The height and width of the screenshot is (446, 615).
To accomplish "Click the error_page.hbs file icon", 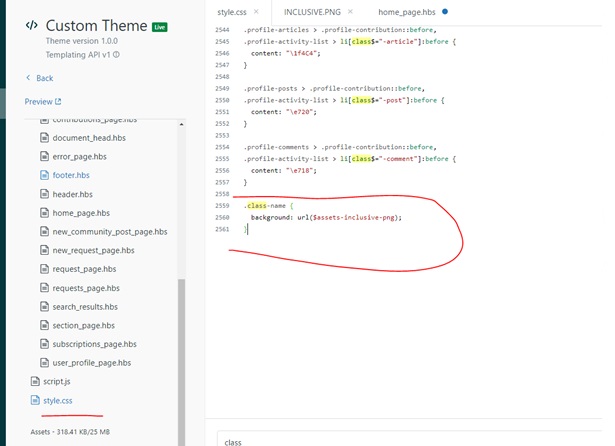I will tap(44, 157).
